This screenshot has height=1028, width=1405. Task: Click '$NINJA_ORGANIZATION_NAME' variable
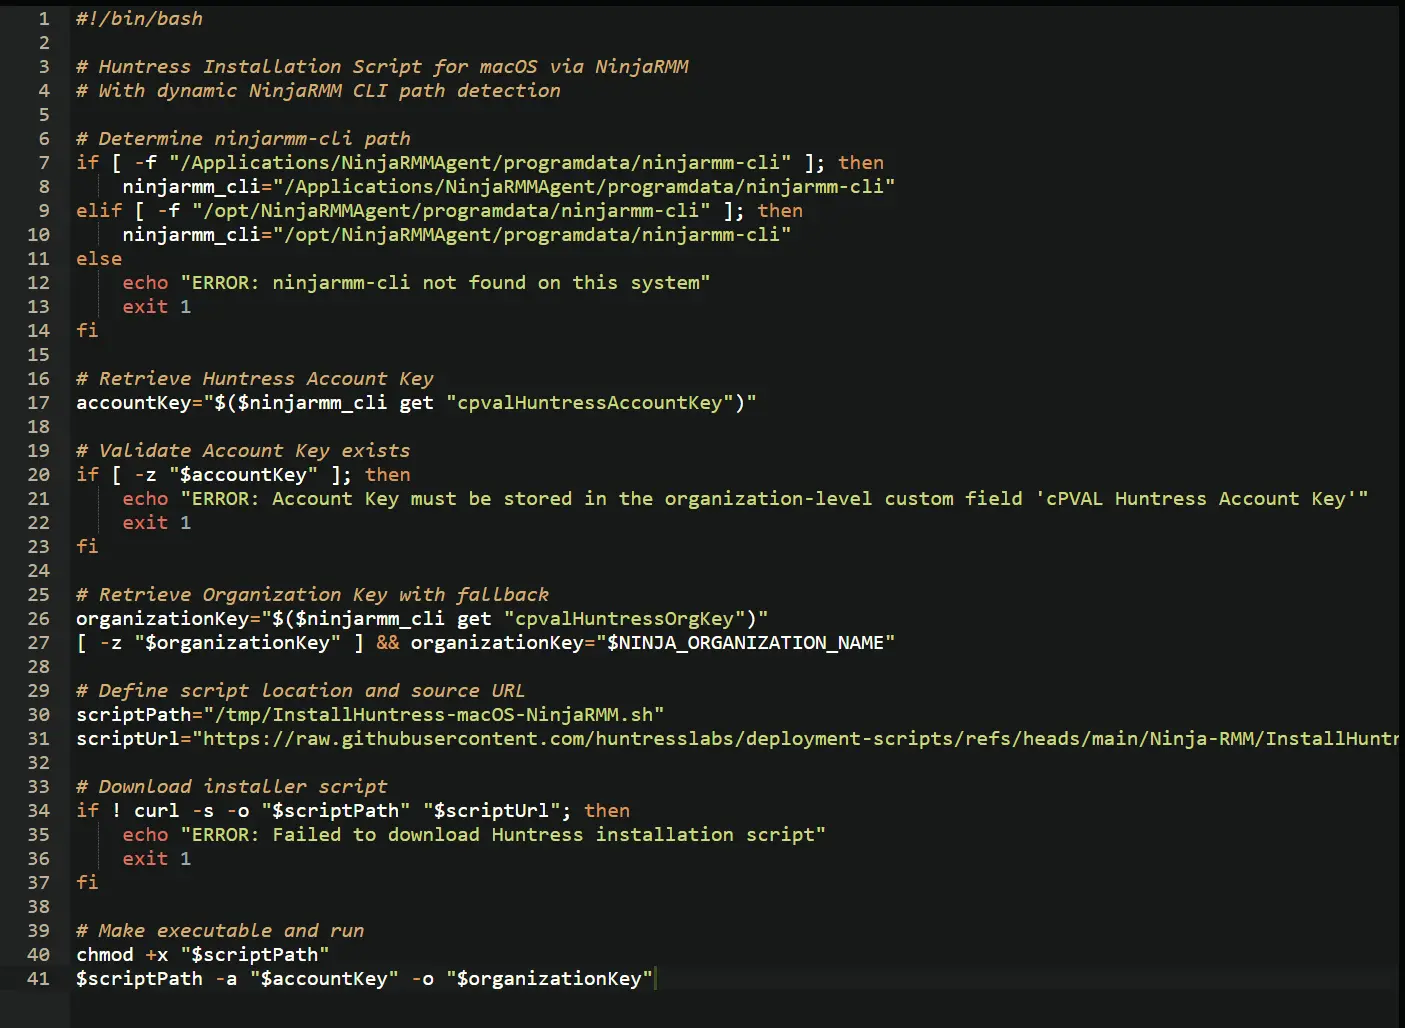pos(745,643)
